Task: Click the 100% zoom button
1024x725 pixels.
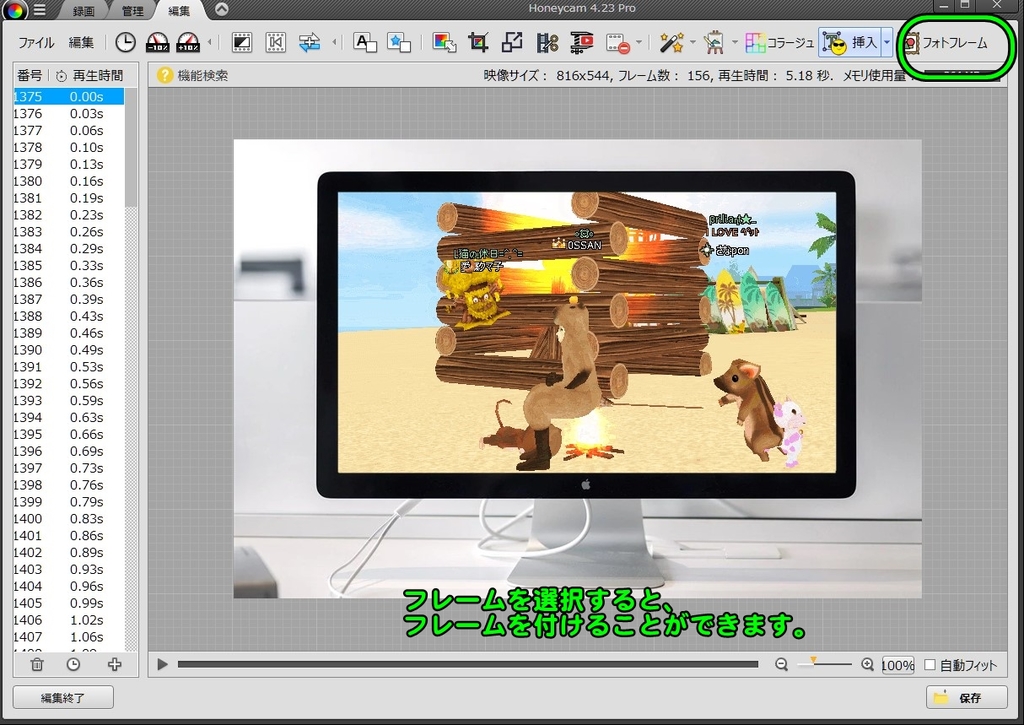Action: click(x=898, y=666)
